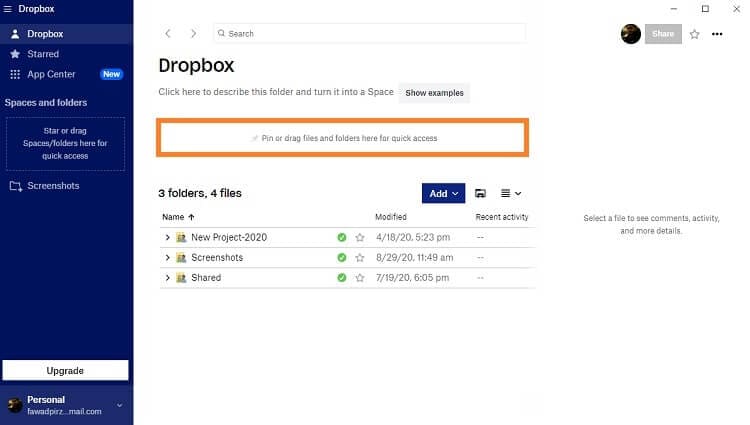Expand the Personal account switcher chevron
The width and height of the screenshot is (750, 425).
120,405
